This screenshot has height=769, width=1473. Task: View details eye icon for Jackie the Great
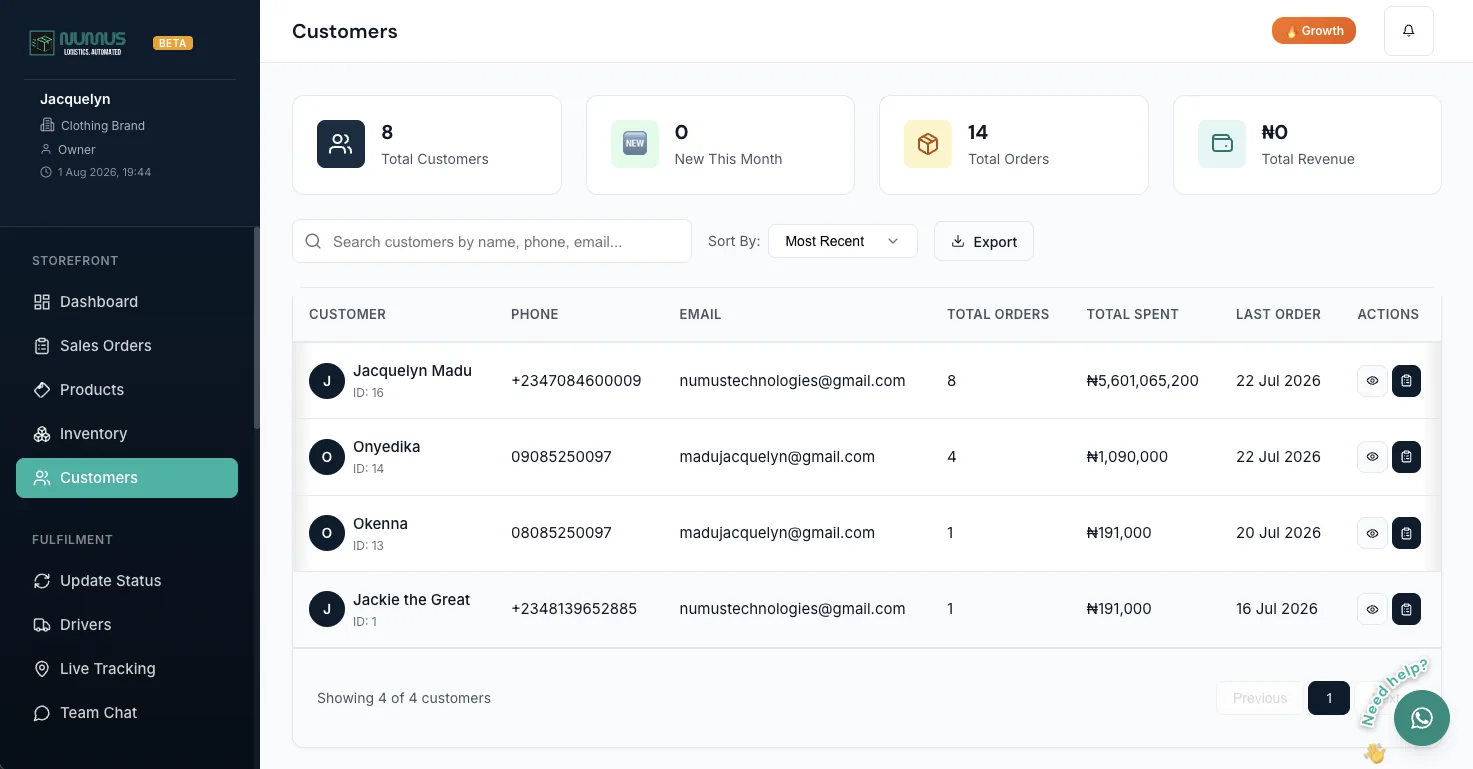1372,609
